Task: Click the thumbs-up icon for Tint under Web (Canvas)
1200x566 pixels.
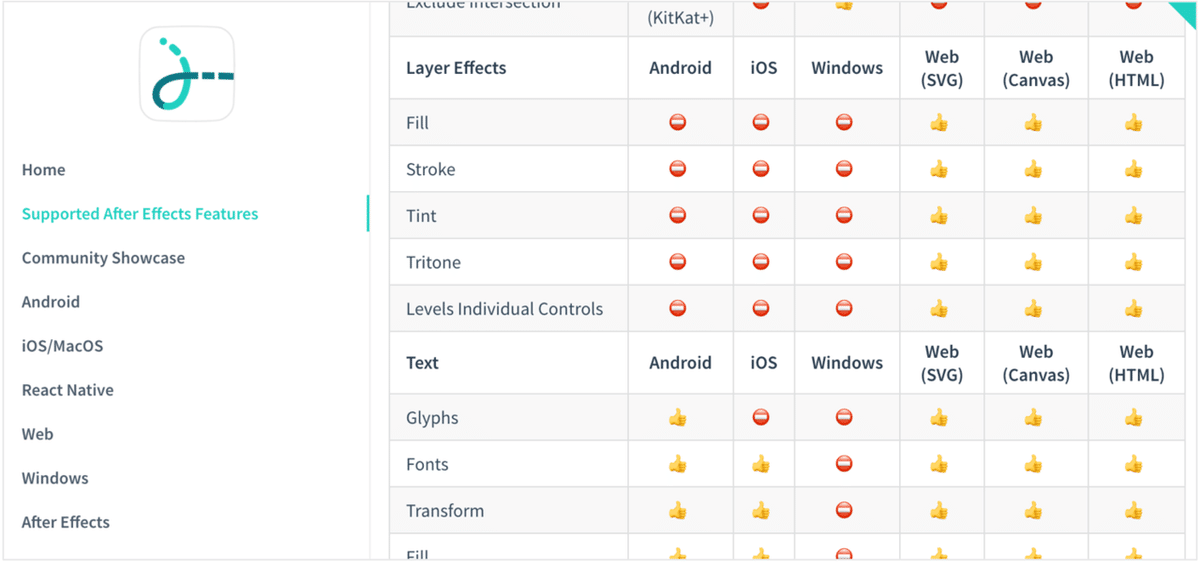Action: pyautogui.click(x=1033, y=216)
